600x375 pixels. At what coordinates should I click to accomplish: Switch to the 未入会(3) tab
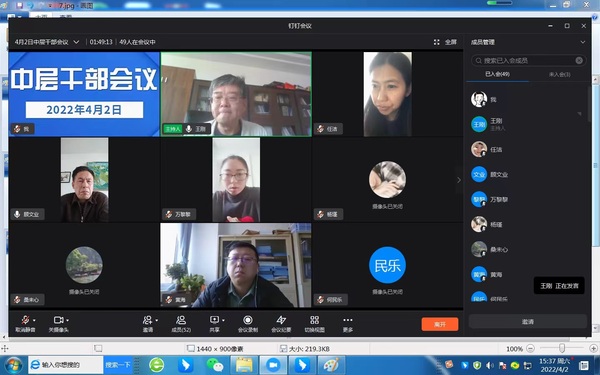coord(559,74)
